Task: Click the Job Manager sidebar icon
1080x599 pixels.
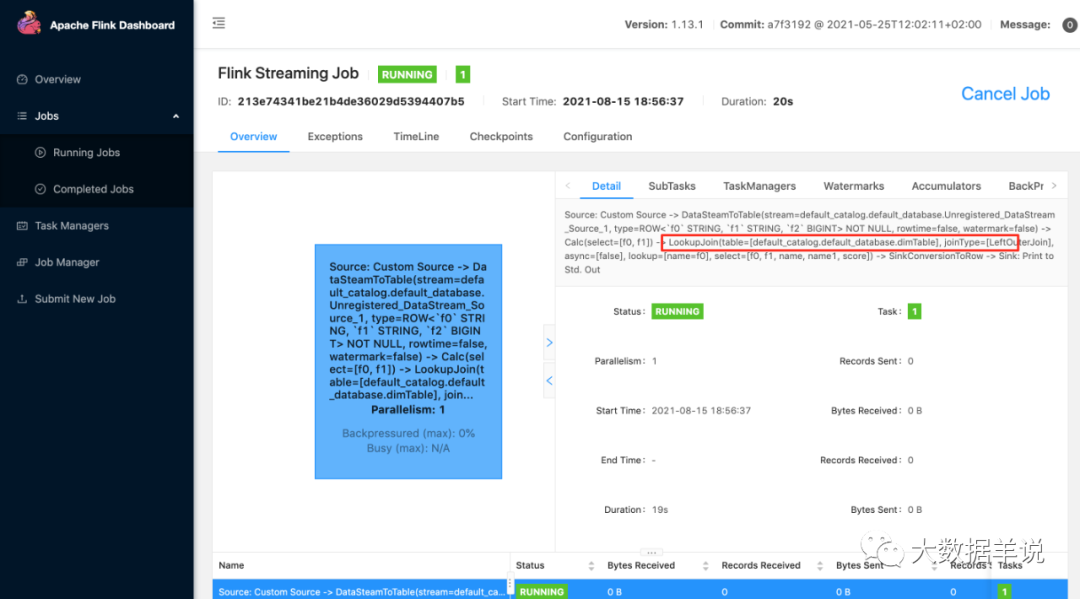Action: click(22, 262)
